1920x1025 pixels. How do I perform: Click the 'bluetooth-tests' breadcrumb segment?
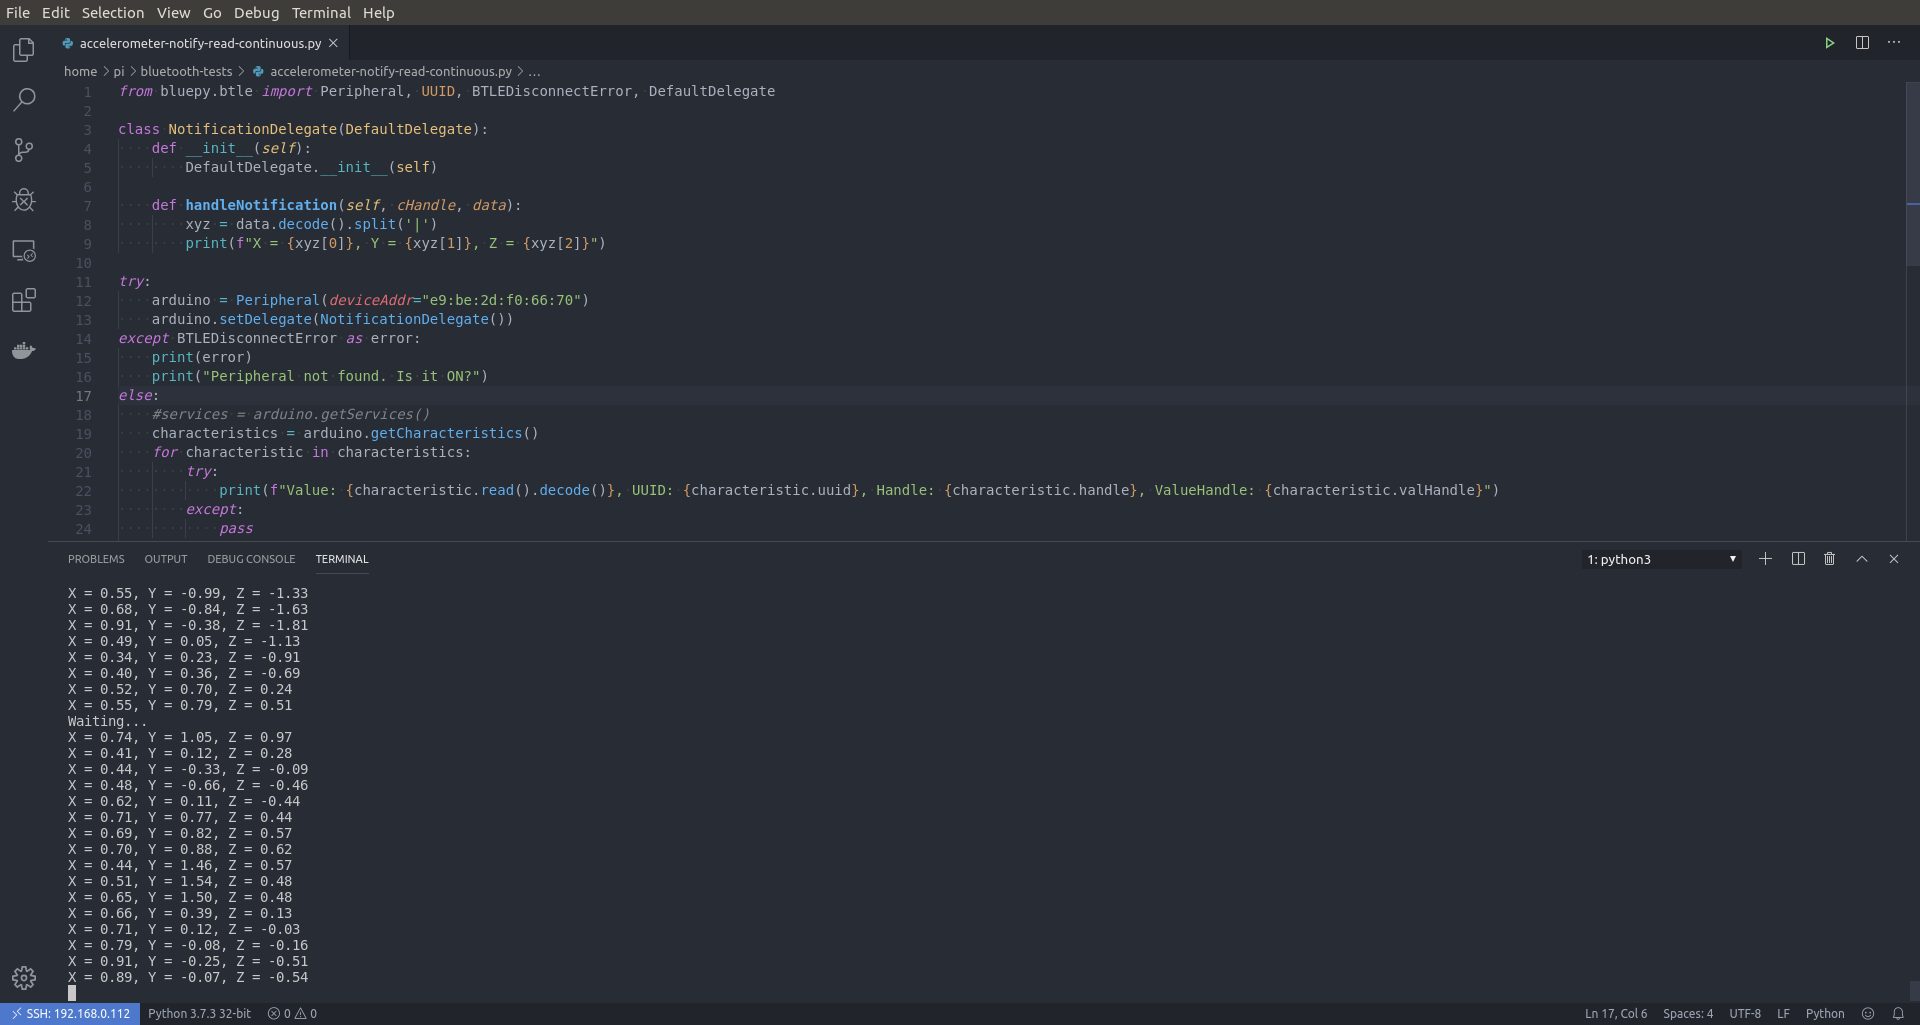coord(186,72)
